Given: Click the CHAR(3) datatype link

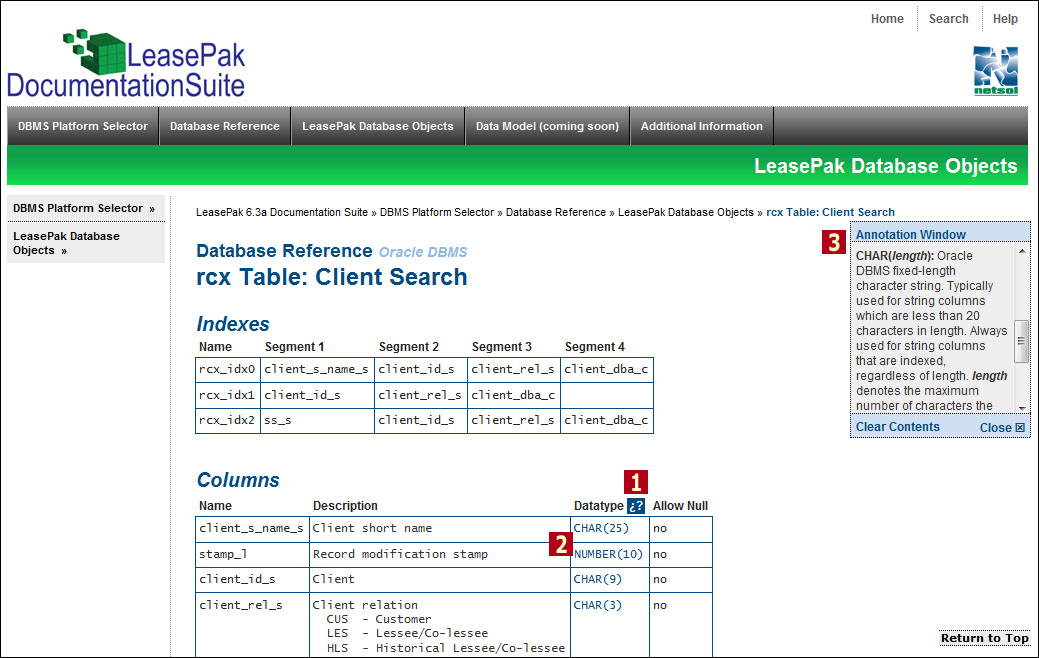Looking at the screenshot, I should coord(598,605).
